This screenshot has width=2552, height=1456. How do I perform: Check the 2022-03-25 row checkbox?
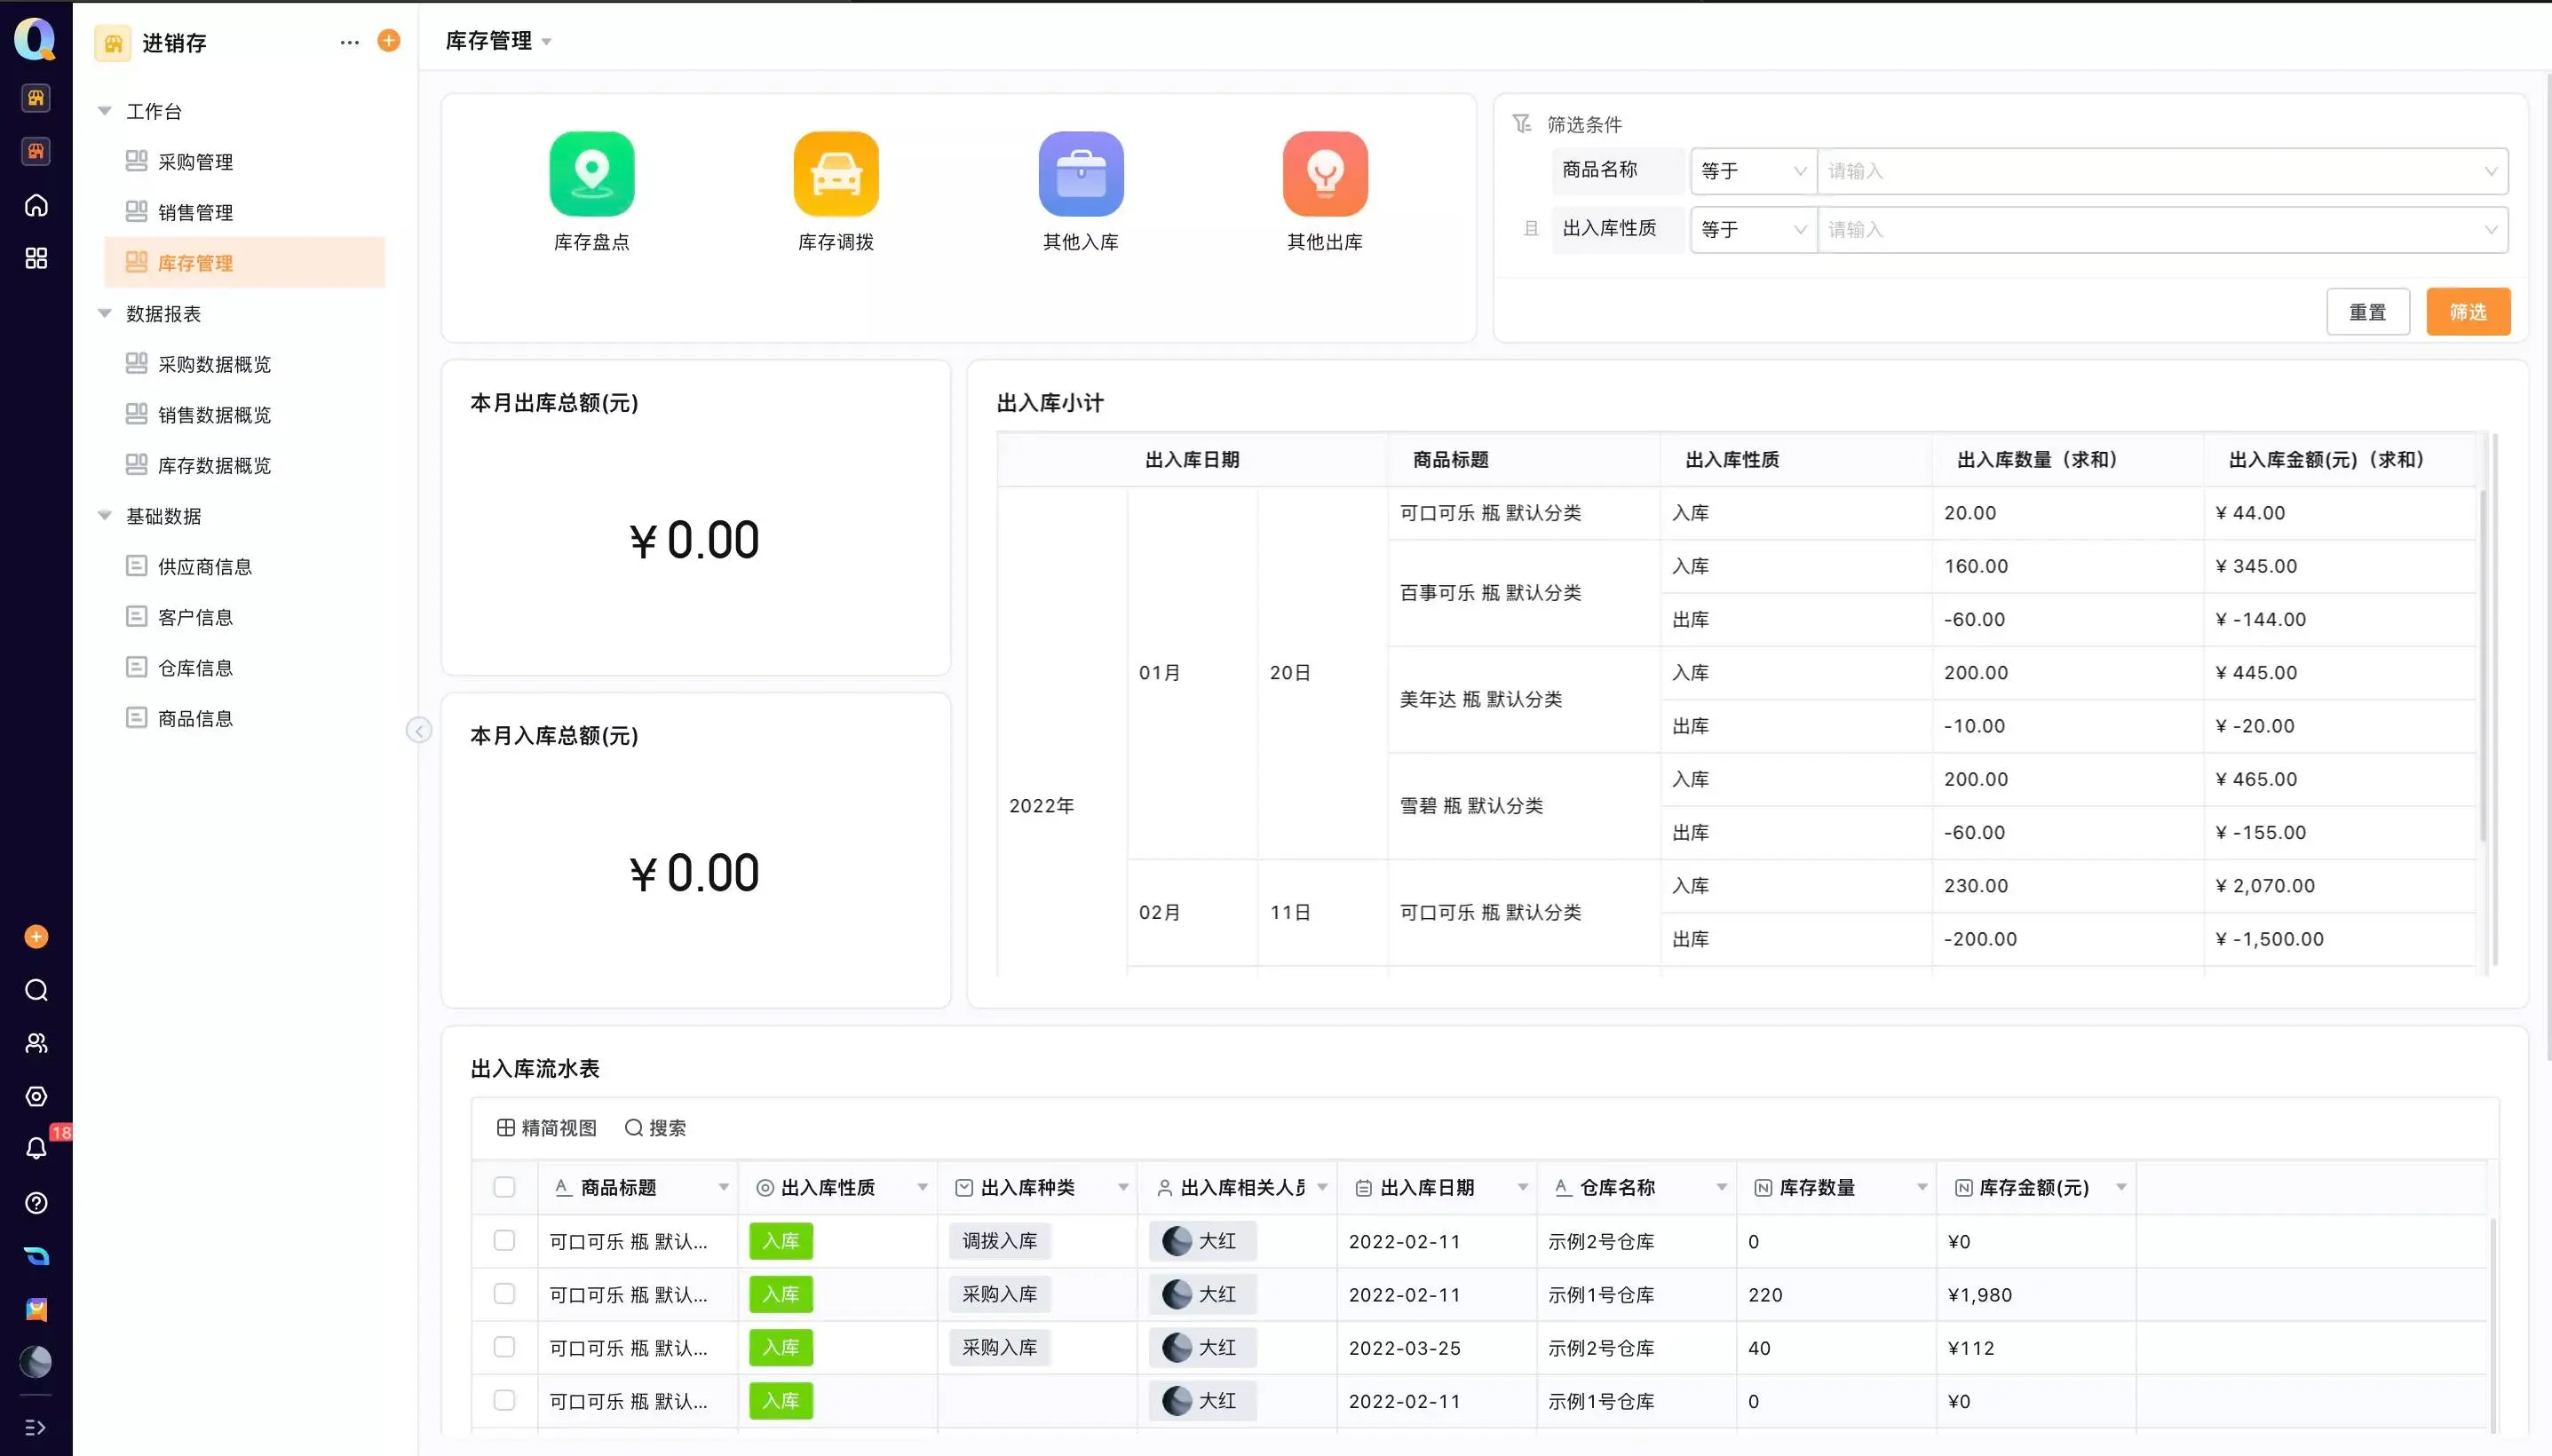pos(504,1347)
